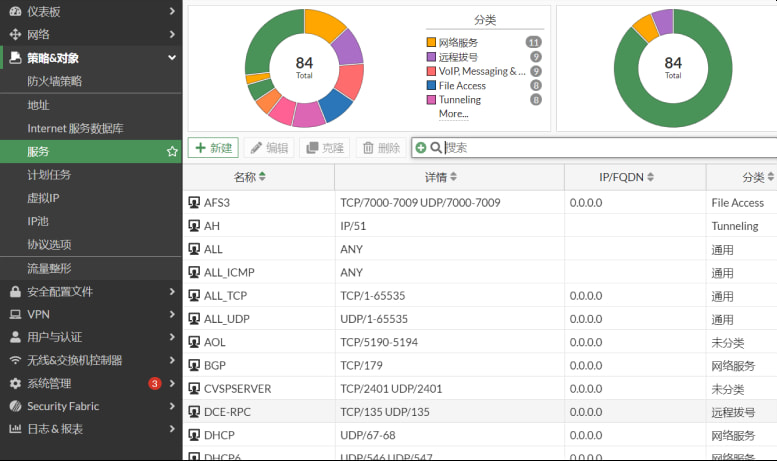The image size is (777, 461).
Task: Collapse the 策略&对象 section
Action: point(172,58)
